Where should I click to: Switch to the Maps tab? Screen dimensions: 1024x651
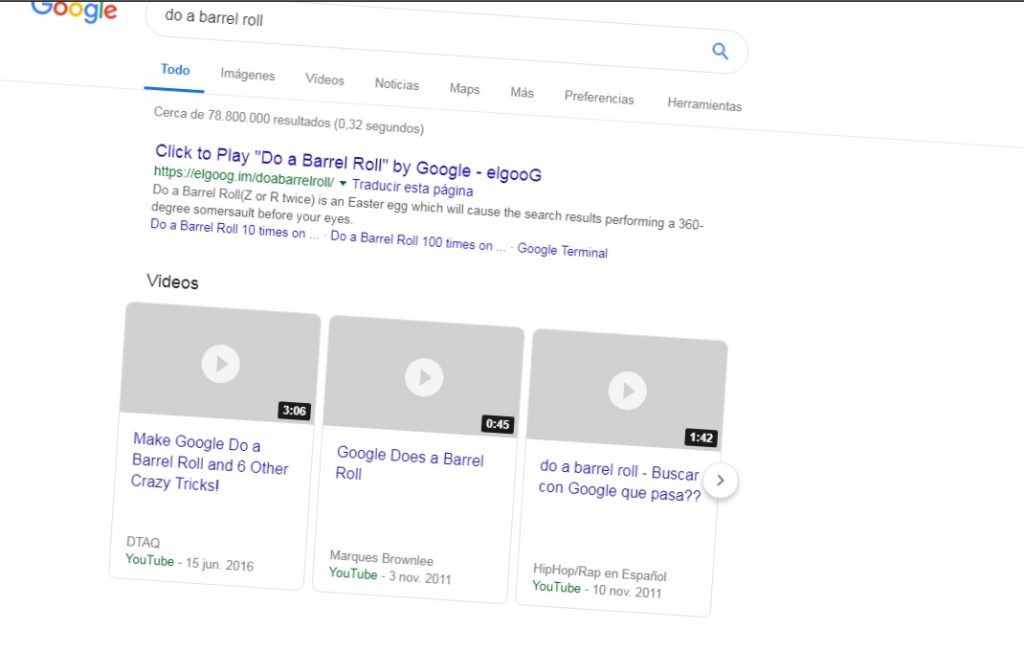coord(463,88)
